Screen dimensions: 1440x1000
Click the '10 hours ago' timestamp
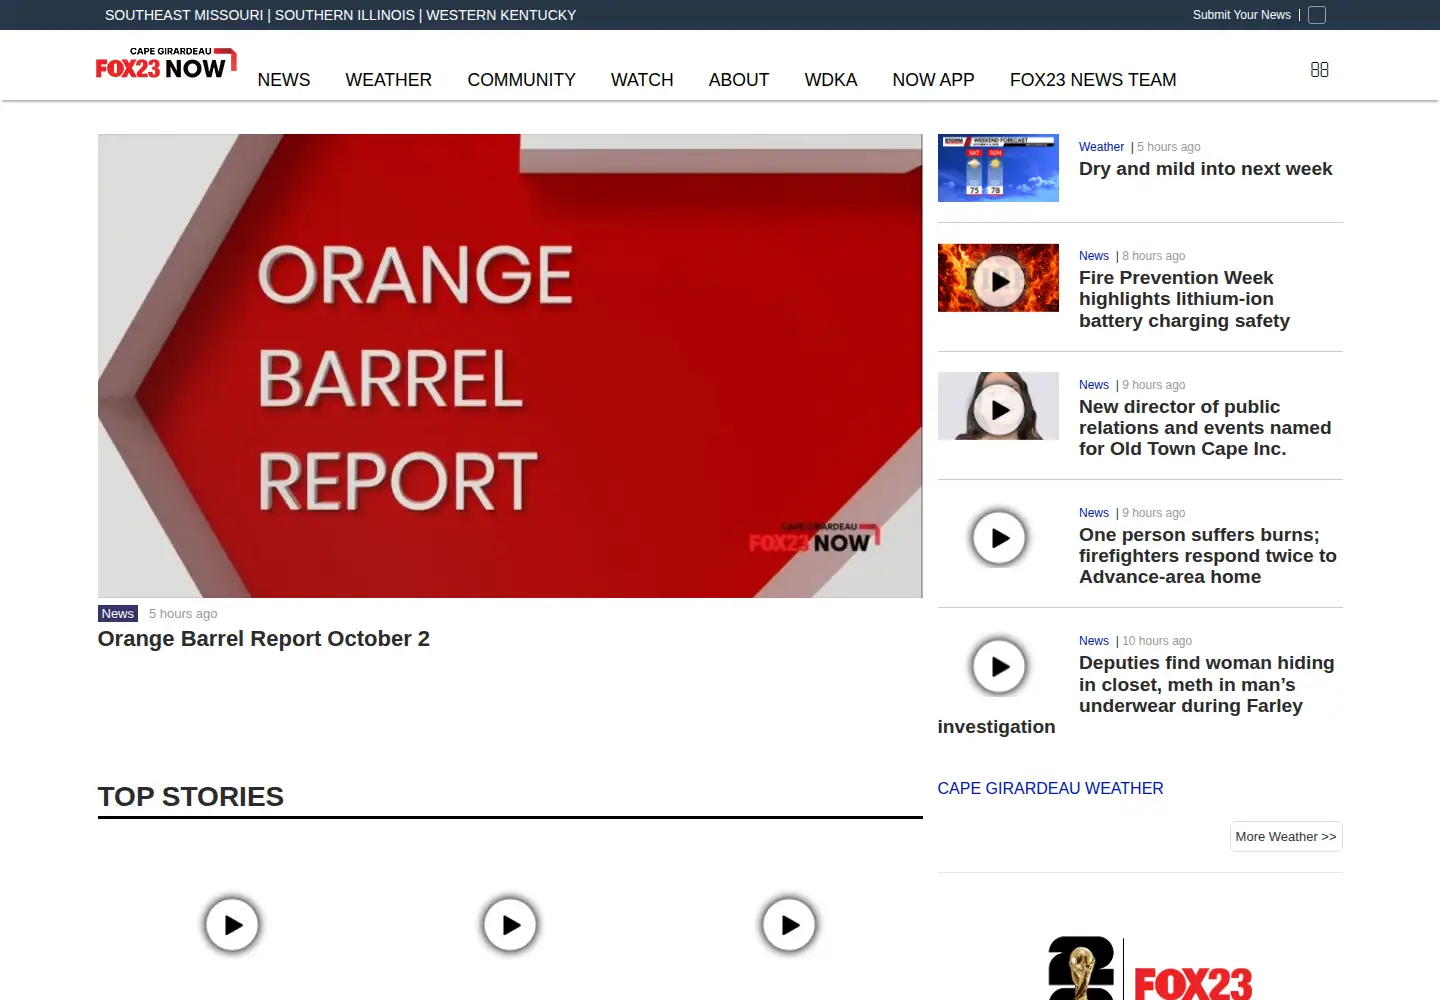[1157, 641]
